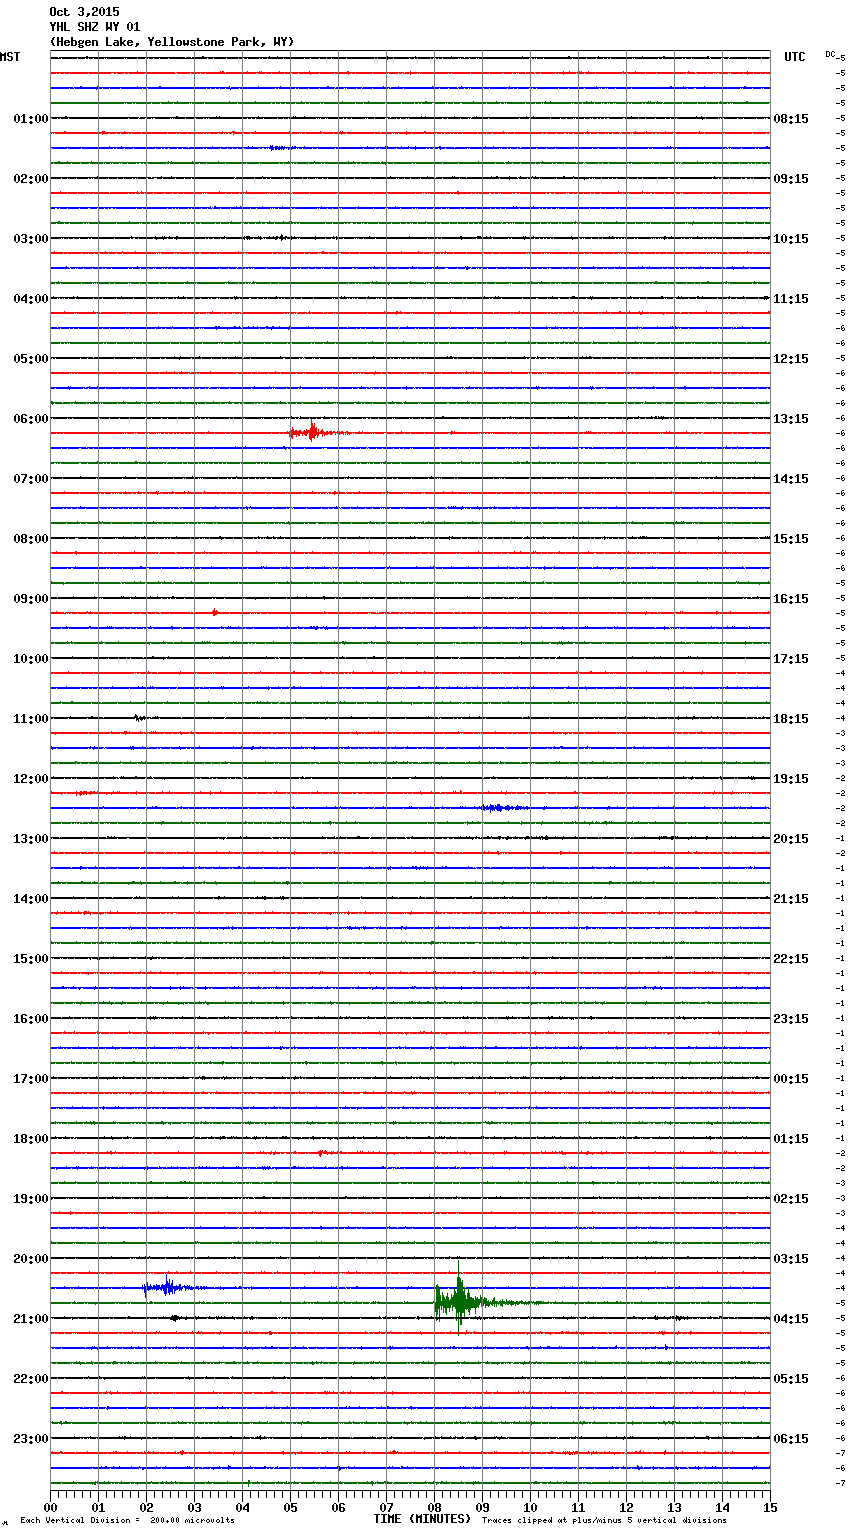This screenshot has width=850, height=1534.
Task: Click the 04:15 UTC time label
Action: point(791,1319)
